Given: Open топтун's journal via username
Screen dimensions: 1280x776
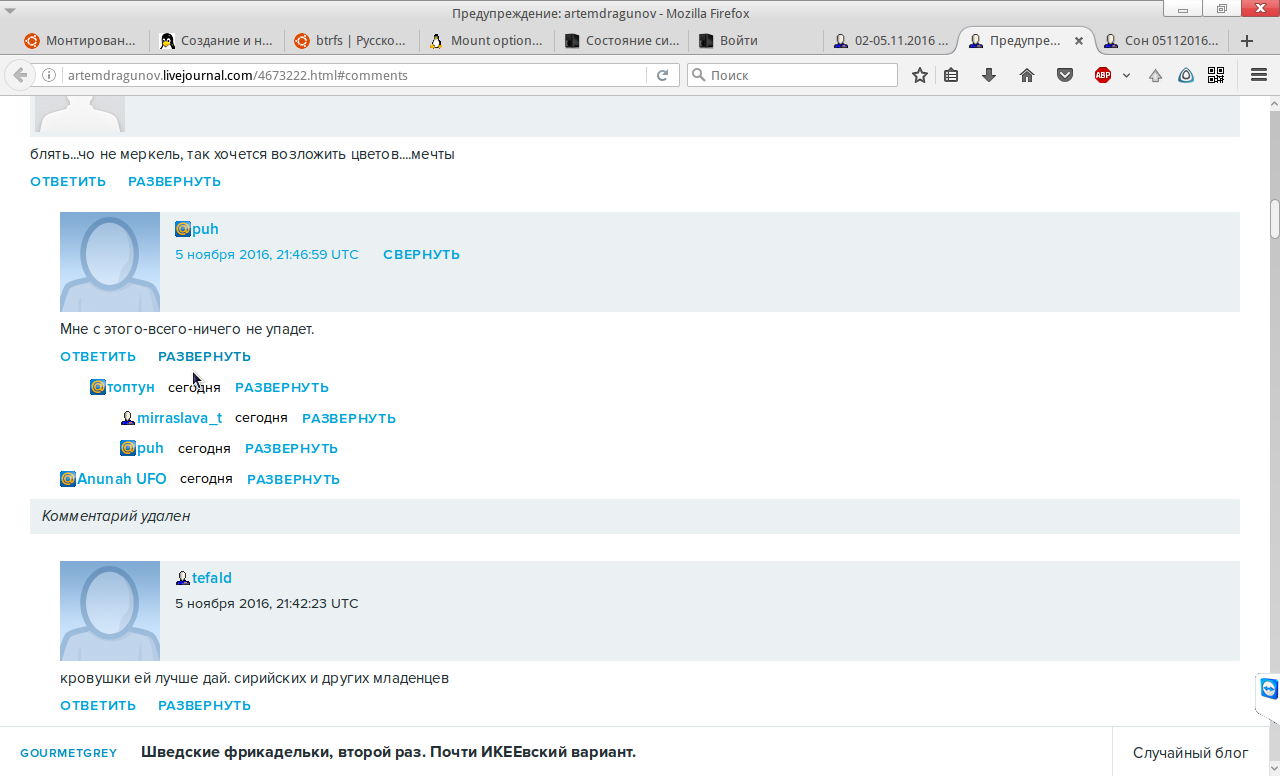Looking at the screenshot, I should tap(131, 387).
